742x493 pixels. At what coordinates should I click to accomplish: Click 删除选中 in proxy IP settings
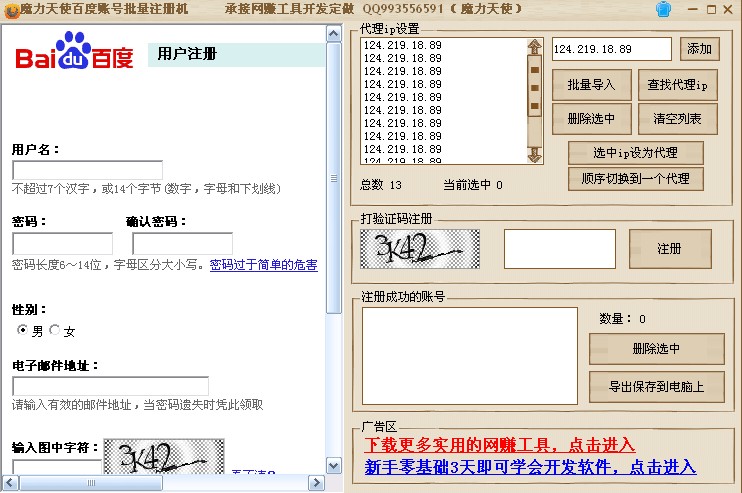(592, 119)
